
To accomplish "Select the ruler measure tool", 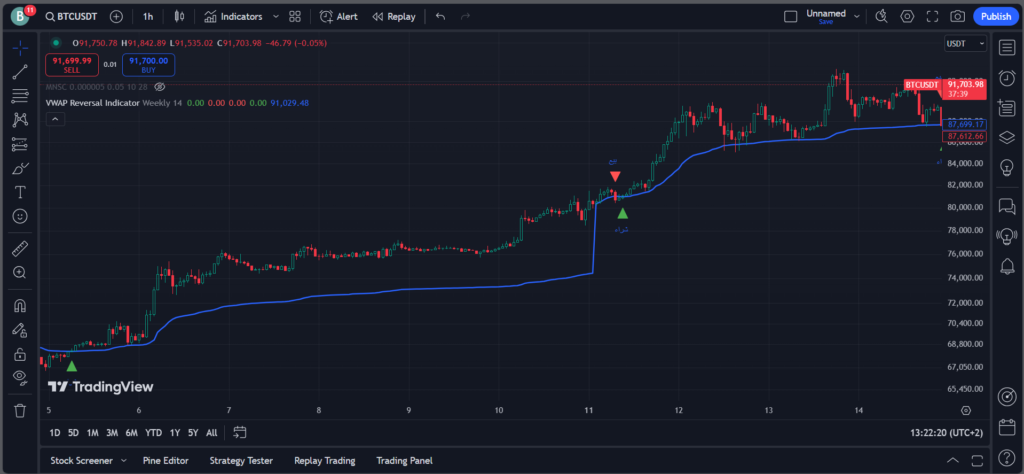I will click(x=20, y=248).
